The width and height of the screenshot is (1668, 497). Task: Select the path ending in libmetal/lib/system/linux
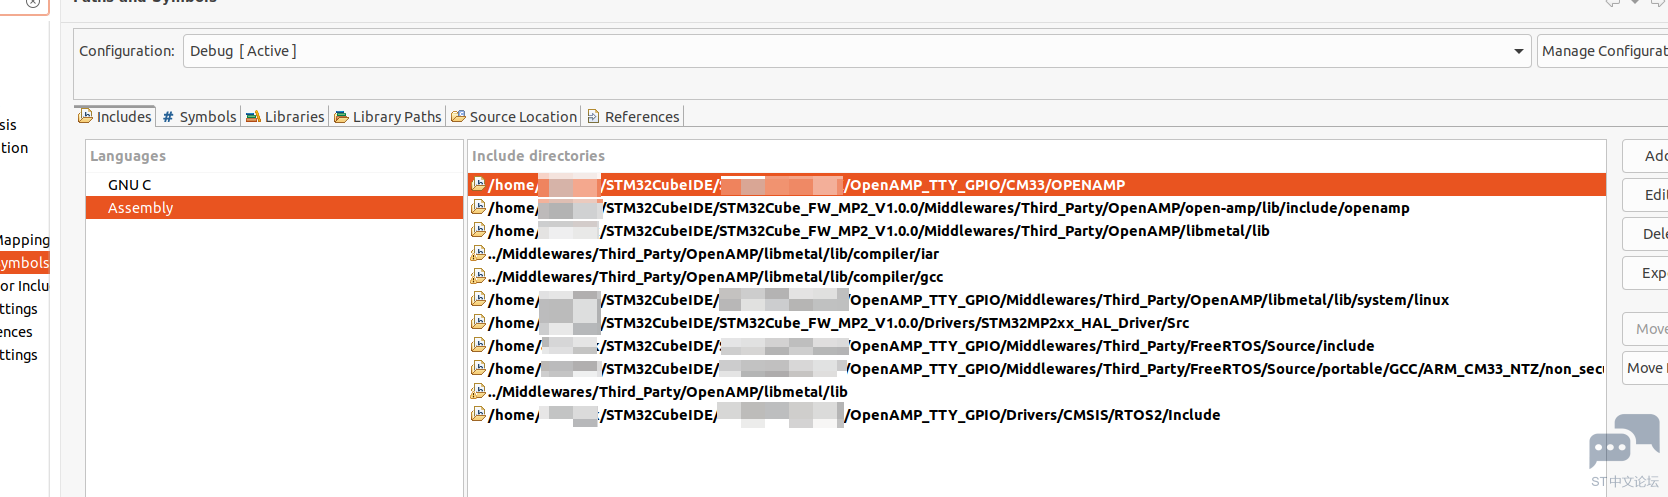(x=1037, y=300)
